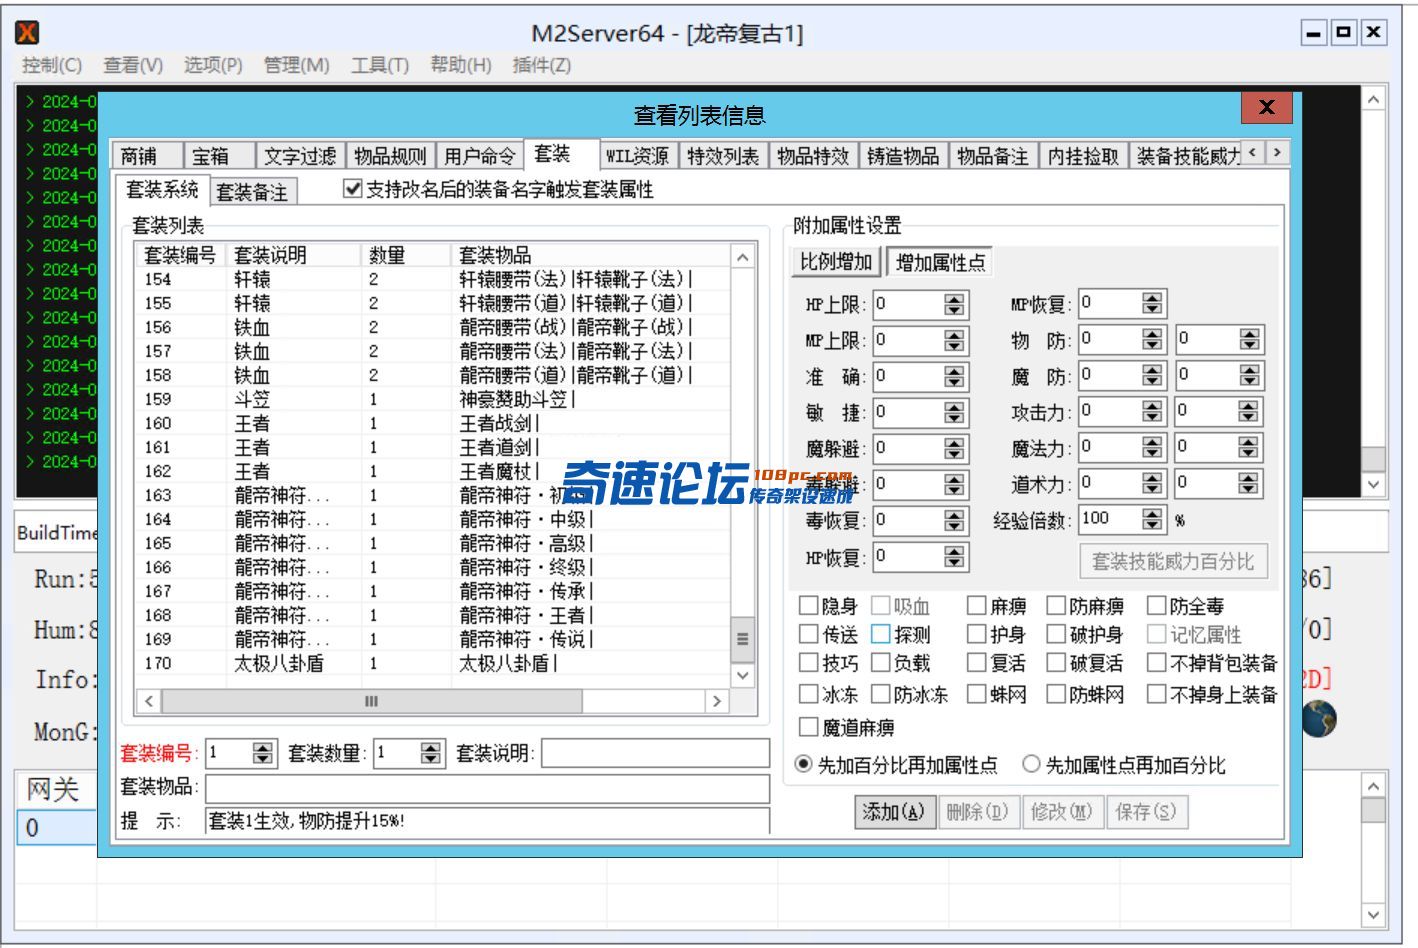The width and height of the screenshot is (1418, 948).
Task: Click the globe icon in main window
Action: (x=1319, y=718)
